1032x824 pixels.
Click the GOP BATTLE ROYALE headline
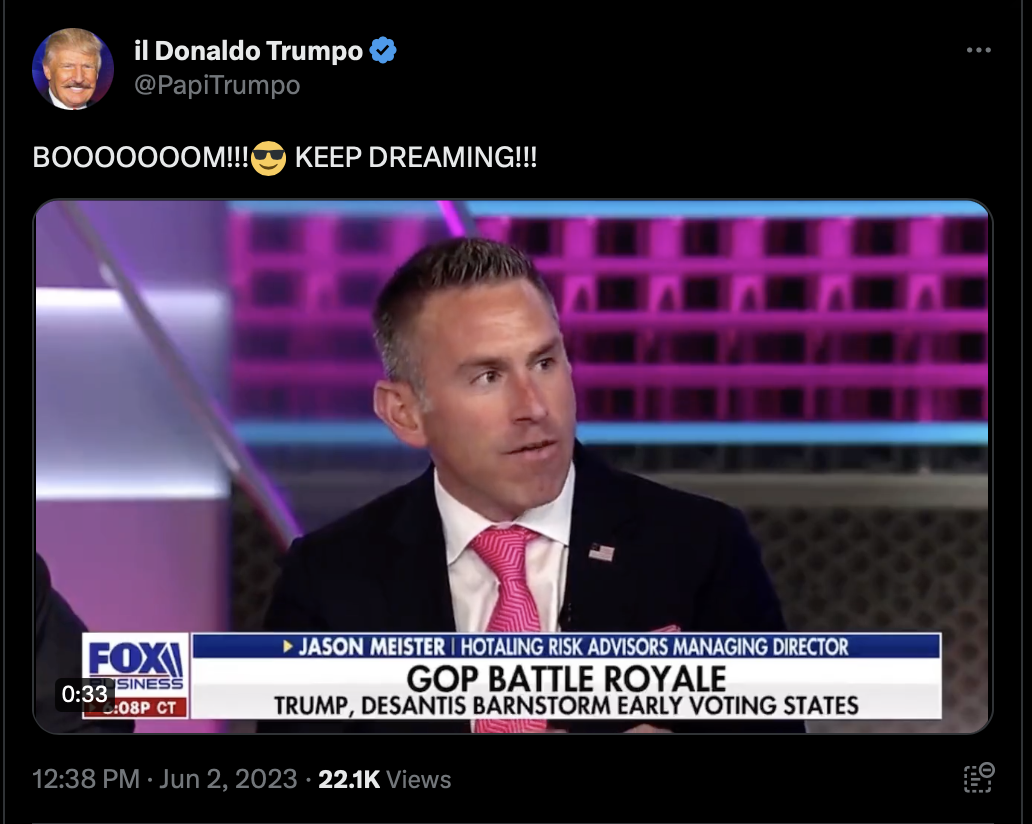566,679
